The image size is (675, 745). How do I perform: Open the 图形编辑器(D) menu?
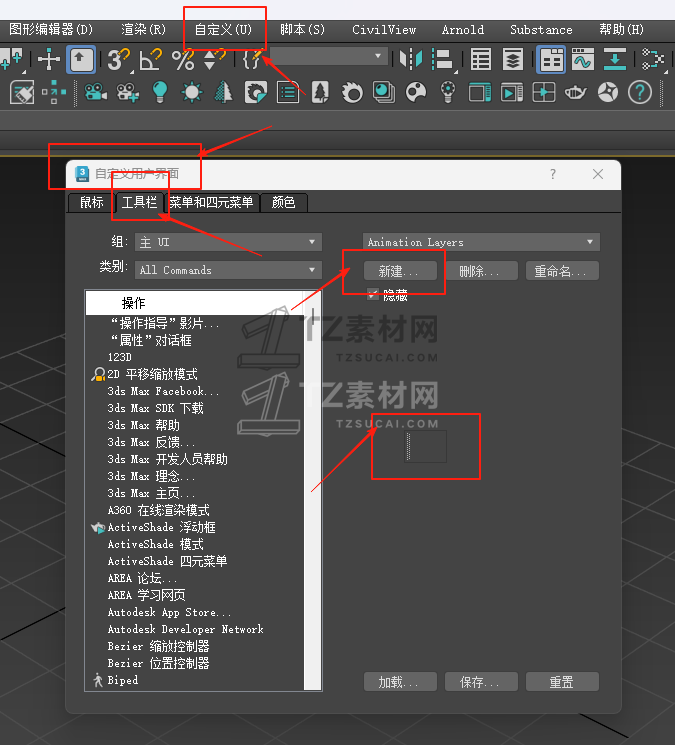tap(51, 29)
